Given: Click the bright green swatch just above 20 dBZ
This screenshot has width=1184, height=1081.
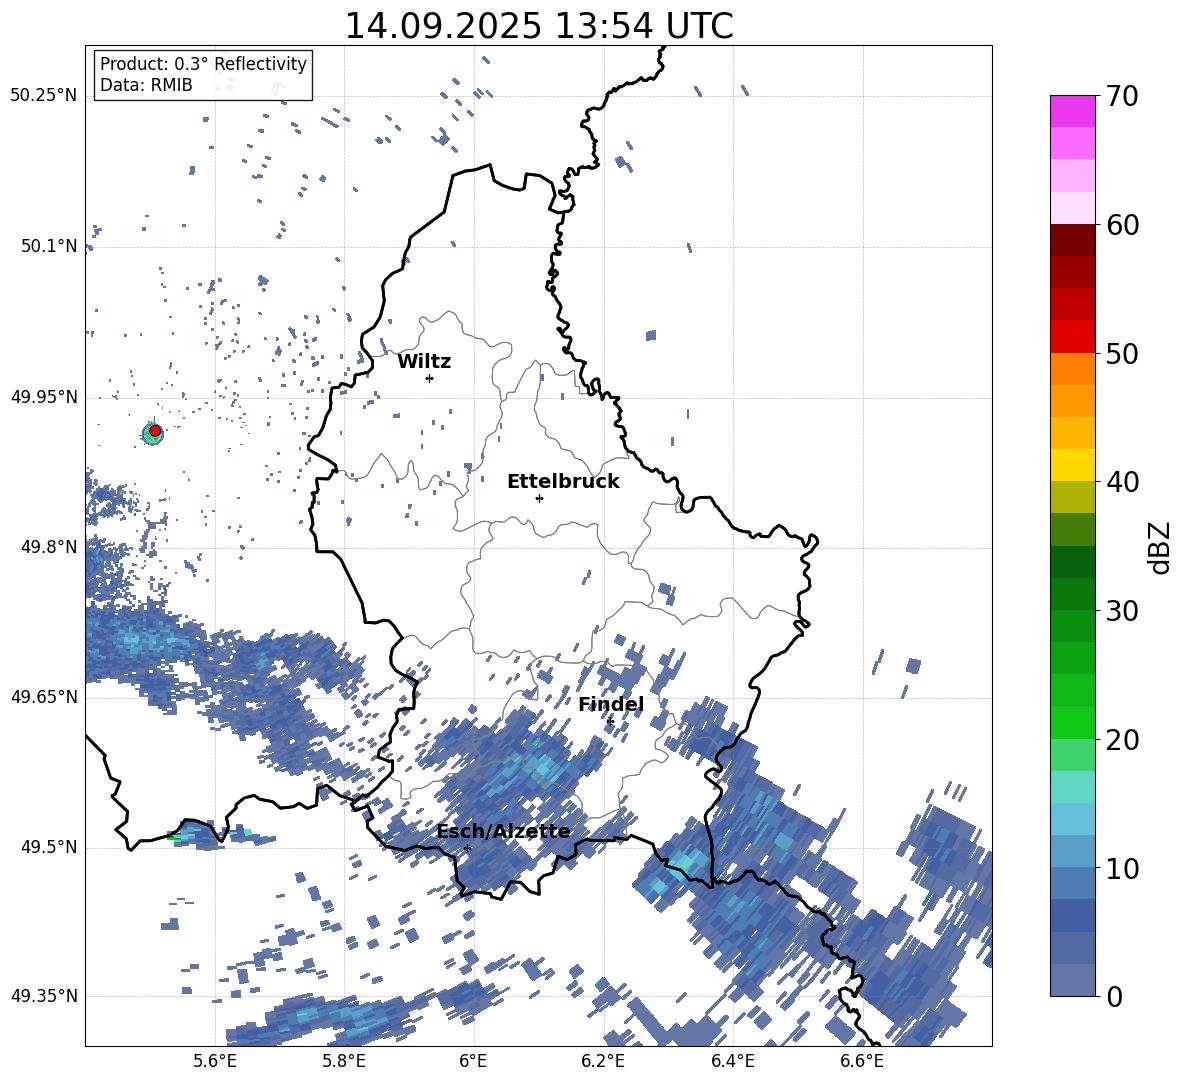Looking at the screenshot, I should click(1072, 722).
